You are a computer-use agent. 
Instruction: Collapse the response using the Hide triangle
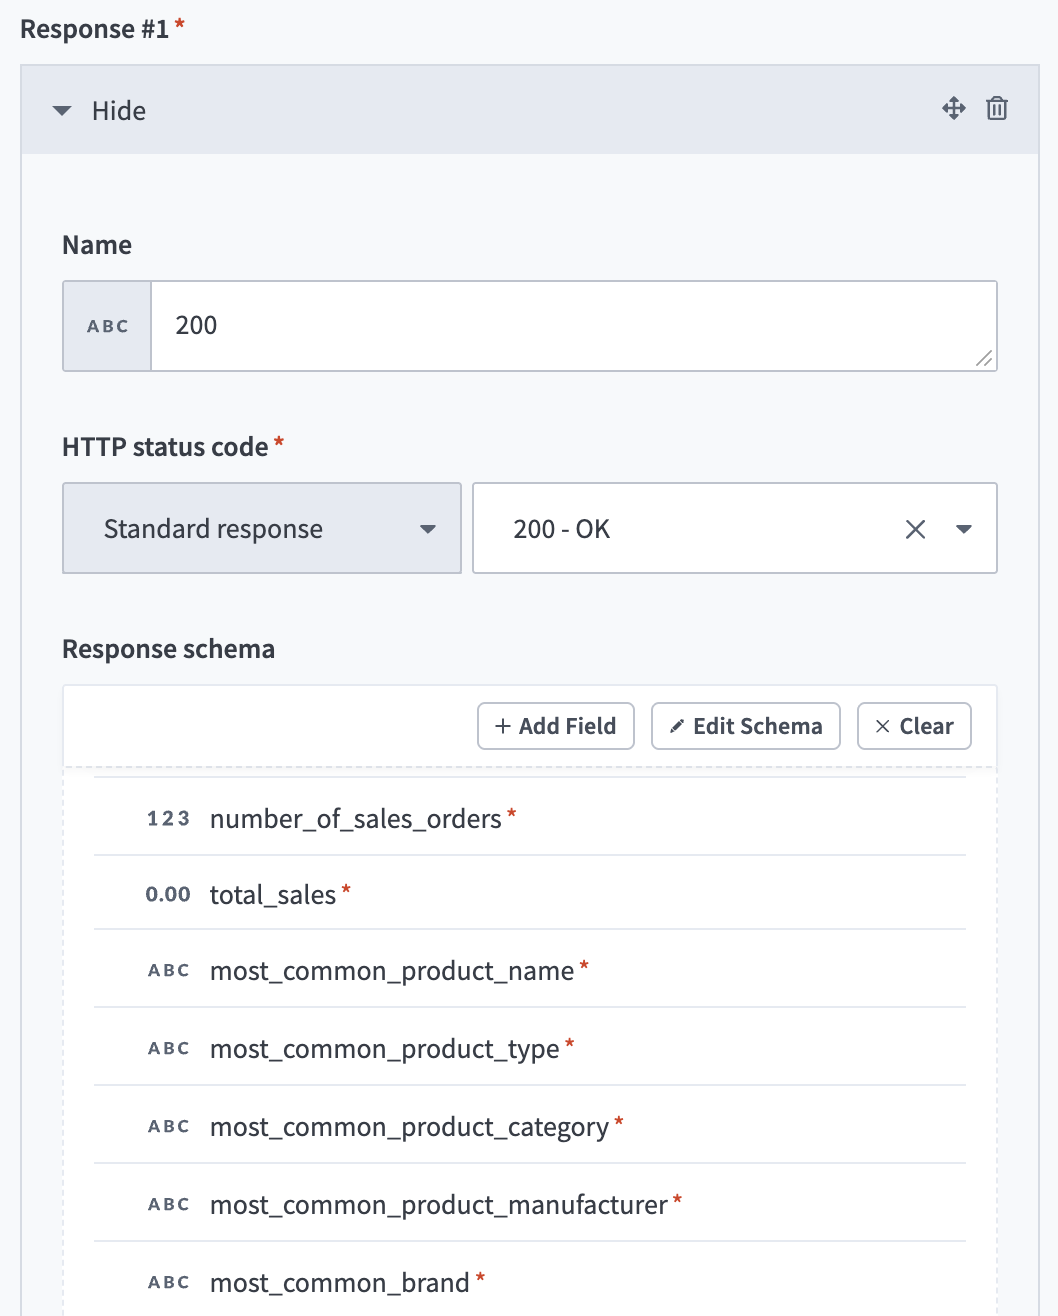pyautogui.click(x=62, y=111)
